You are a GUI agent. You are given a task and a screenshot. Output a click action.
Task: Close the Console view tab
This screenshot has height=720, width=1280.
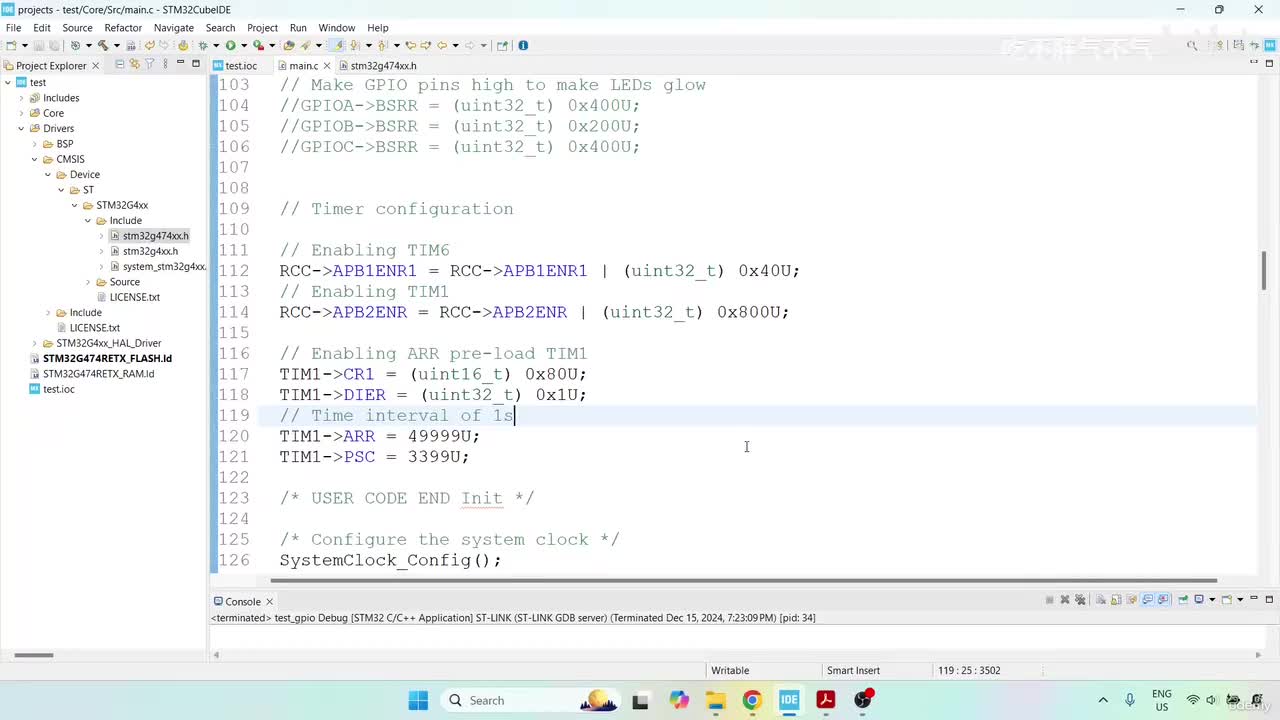coord(269,601)
